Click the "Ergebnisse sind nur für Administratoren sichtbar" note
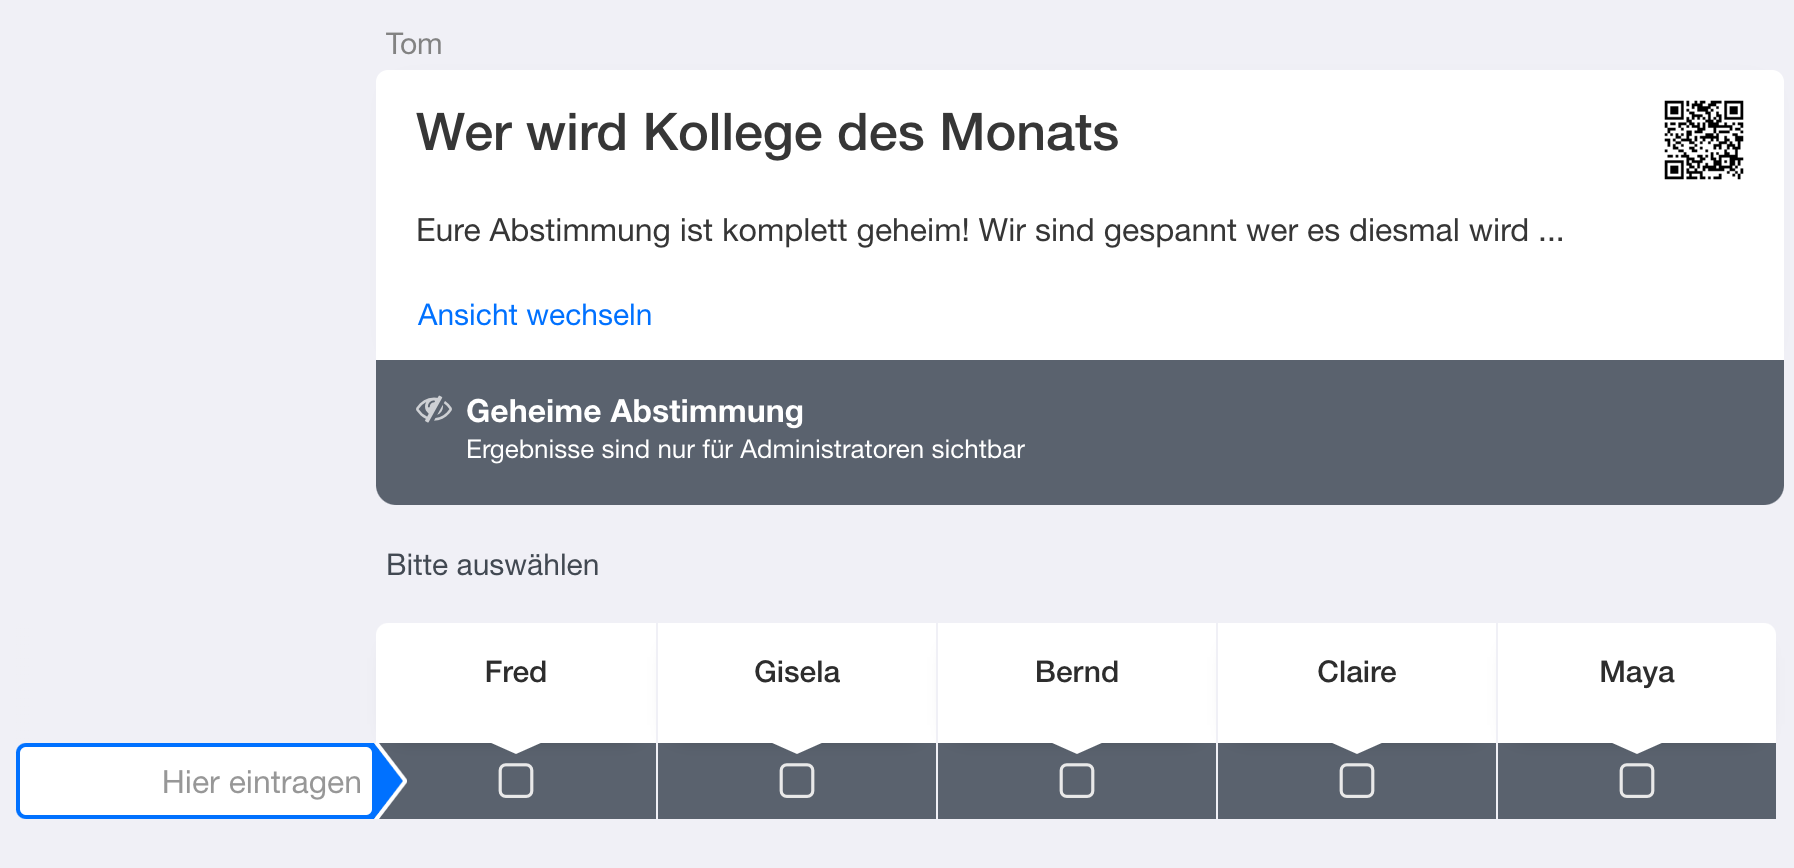The image size is (1794, 868). tap(745, 450)
